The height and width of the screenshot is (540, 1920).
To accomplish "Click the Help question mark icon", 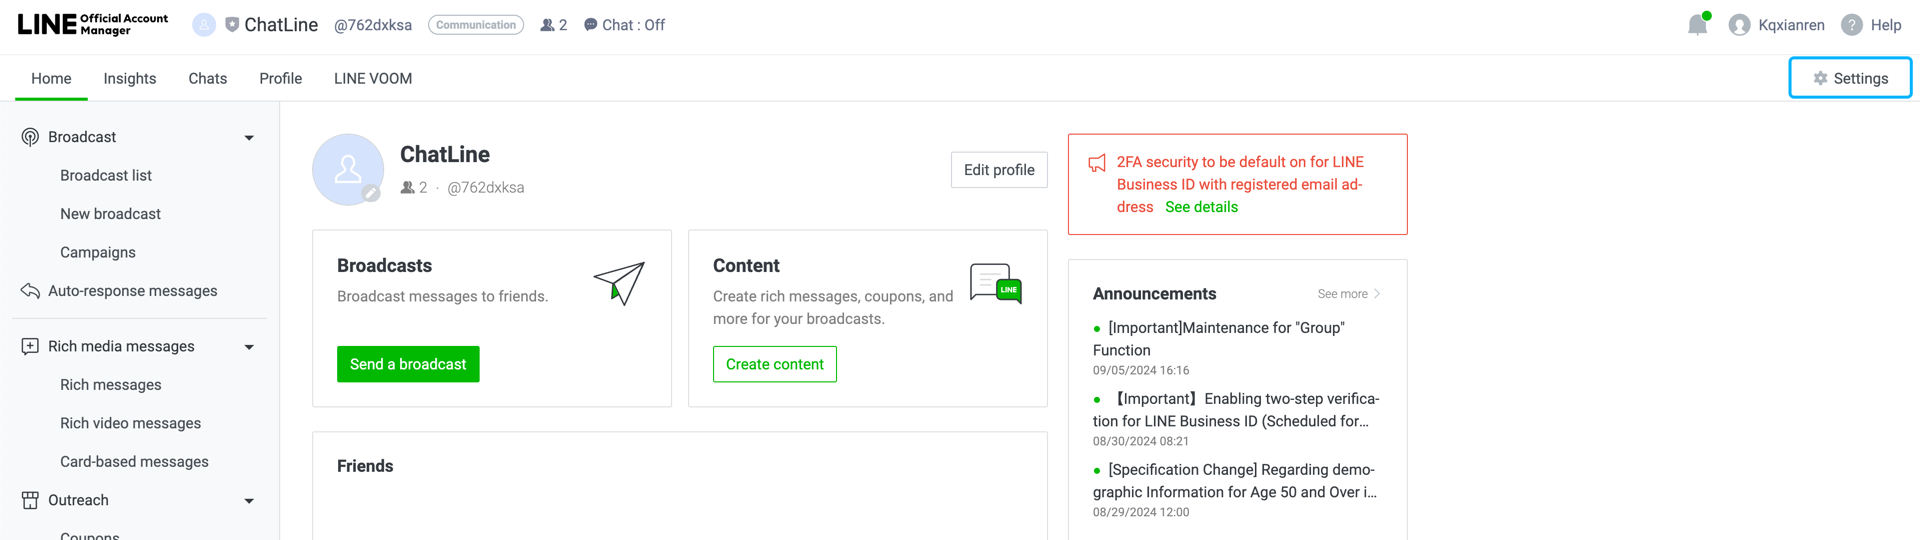I will (x=1852, y=25).
